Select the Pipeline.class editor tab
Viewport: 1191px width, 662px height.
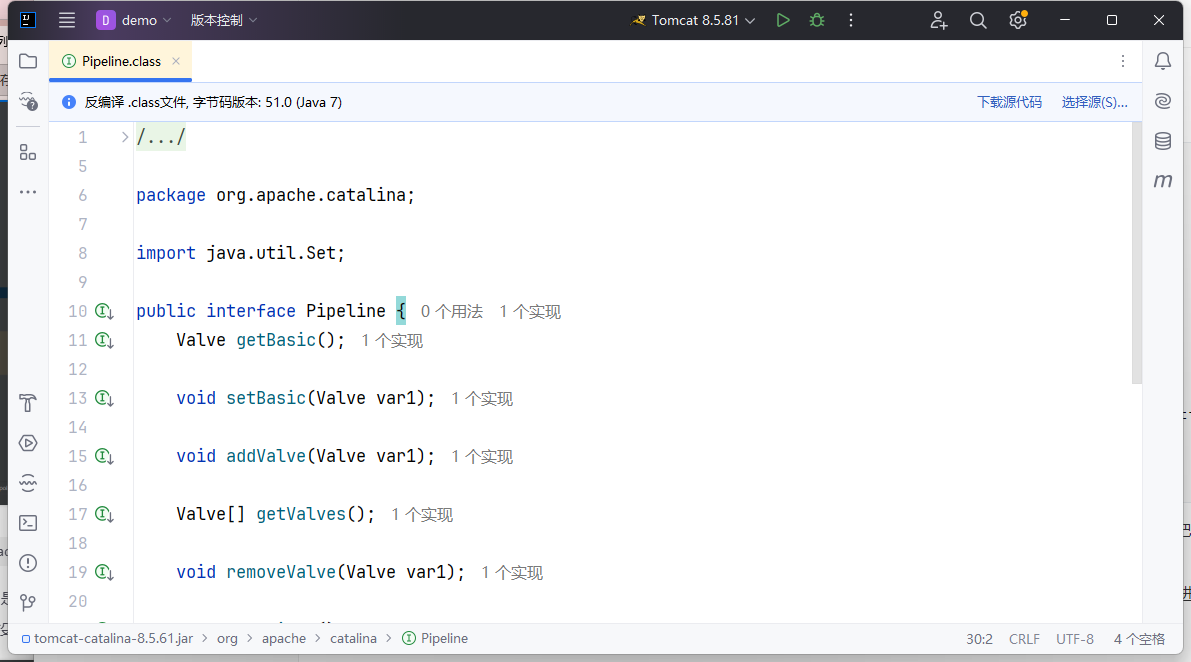[120, 61]
